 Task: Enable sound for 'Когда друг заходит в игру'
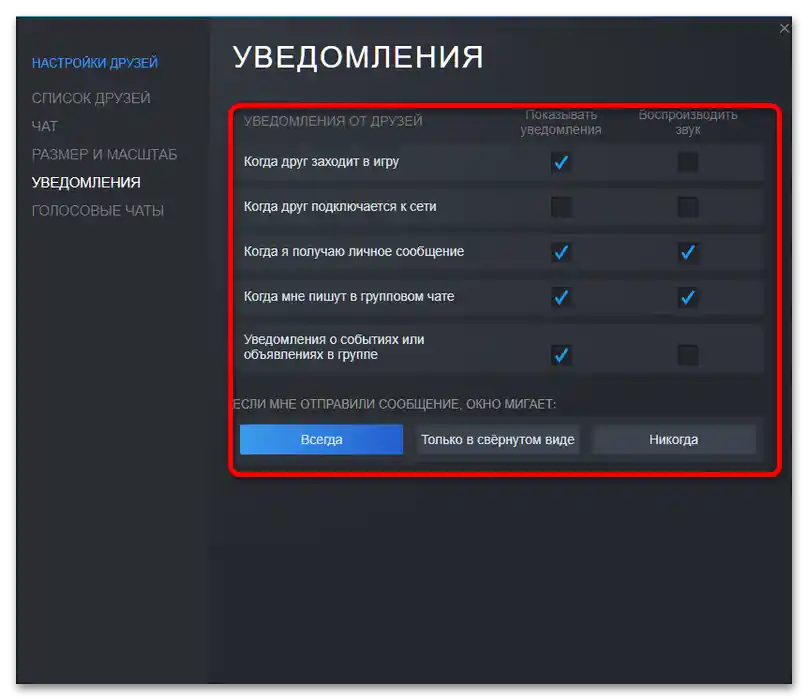click(687, 162)
